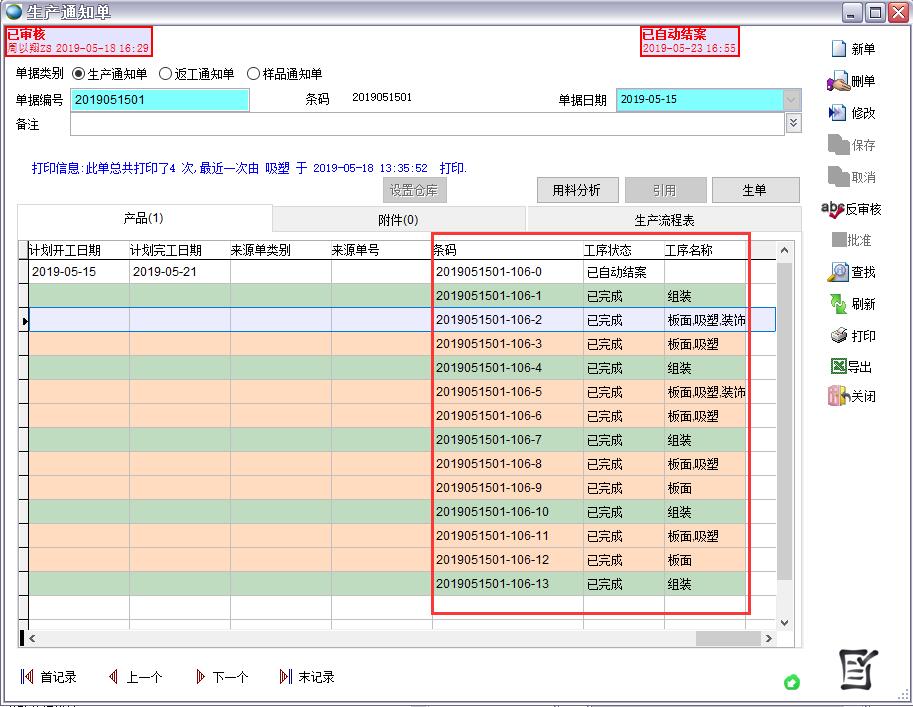The width and height of the screenshot is (913, 707).
Task: Expand the 备注 remarks field
Action: point(793,123)
